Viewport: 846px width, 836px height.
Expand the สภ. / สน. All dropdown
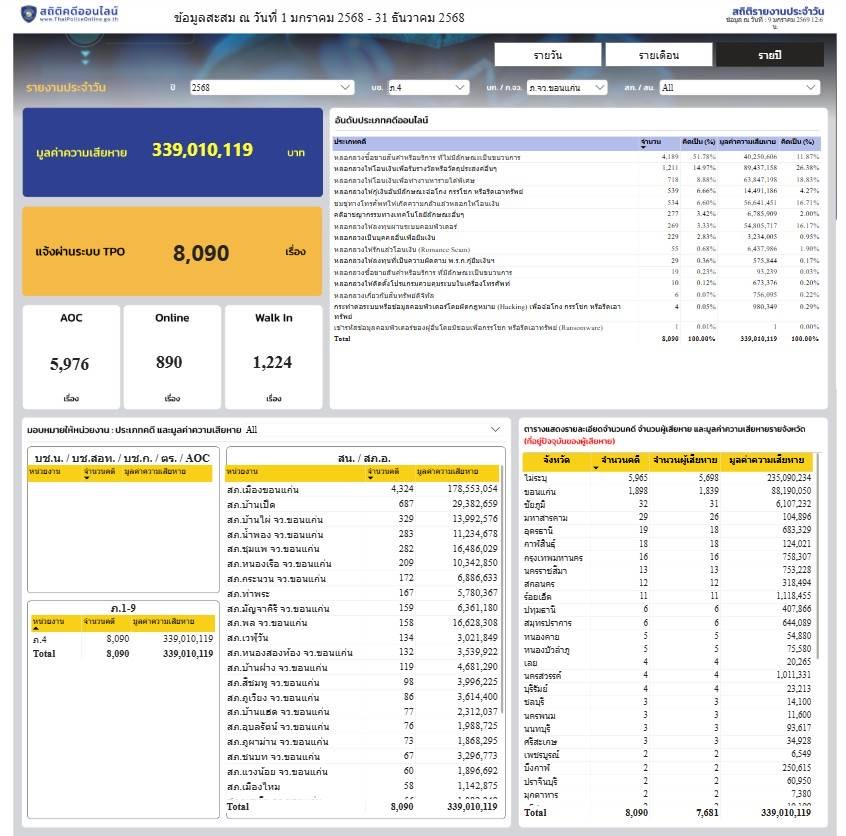[x=741, y=88]
